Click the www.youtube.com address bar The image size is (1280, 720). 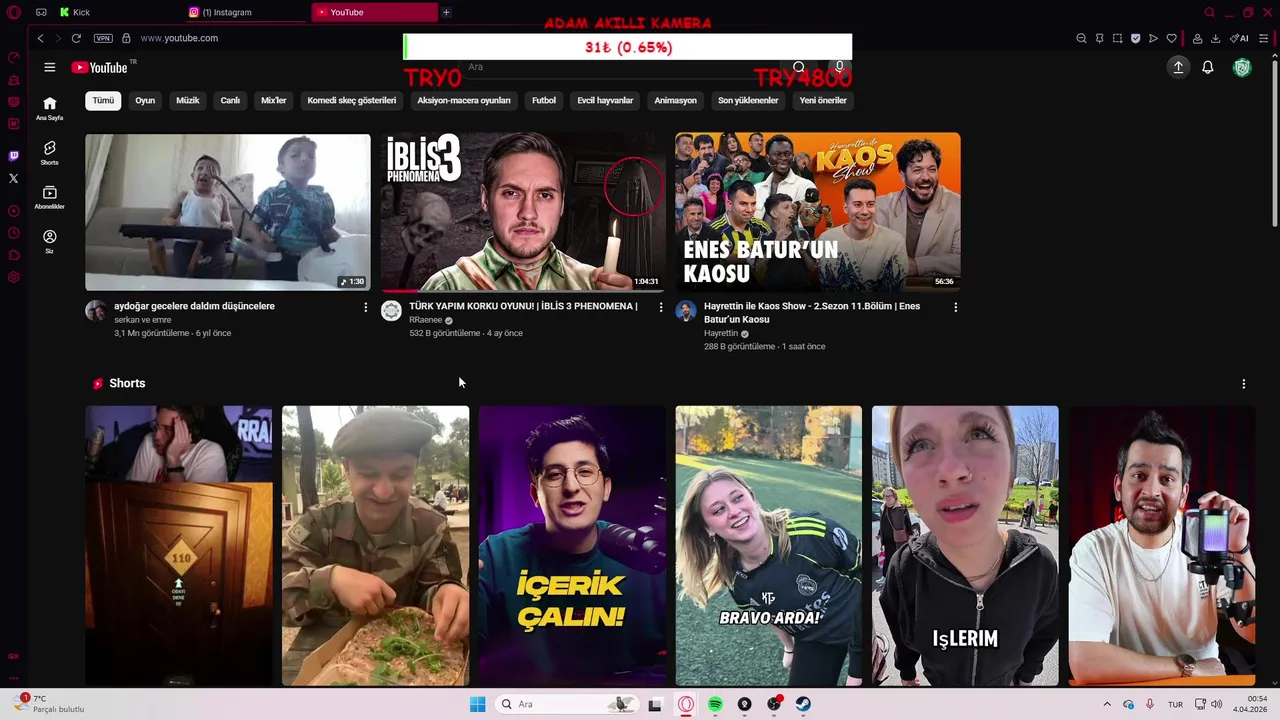tap(179, 38)
